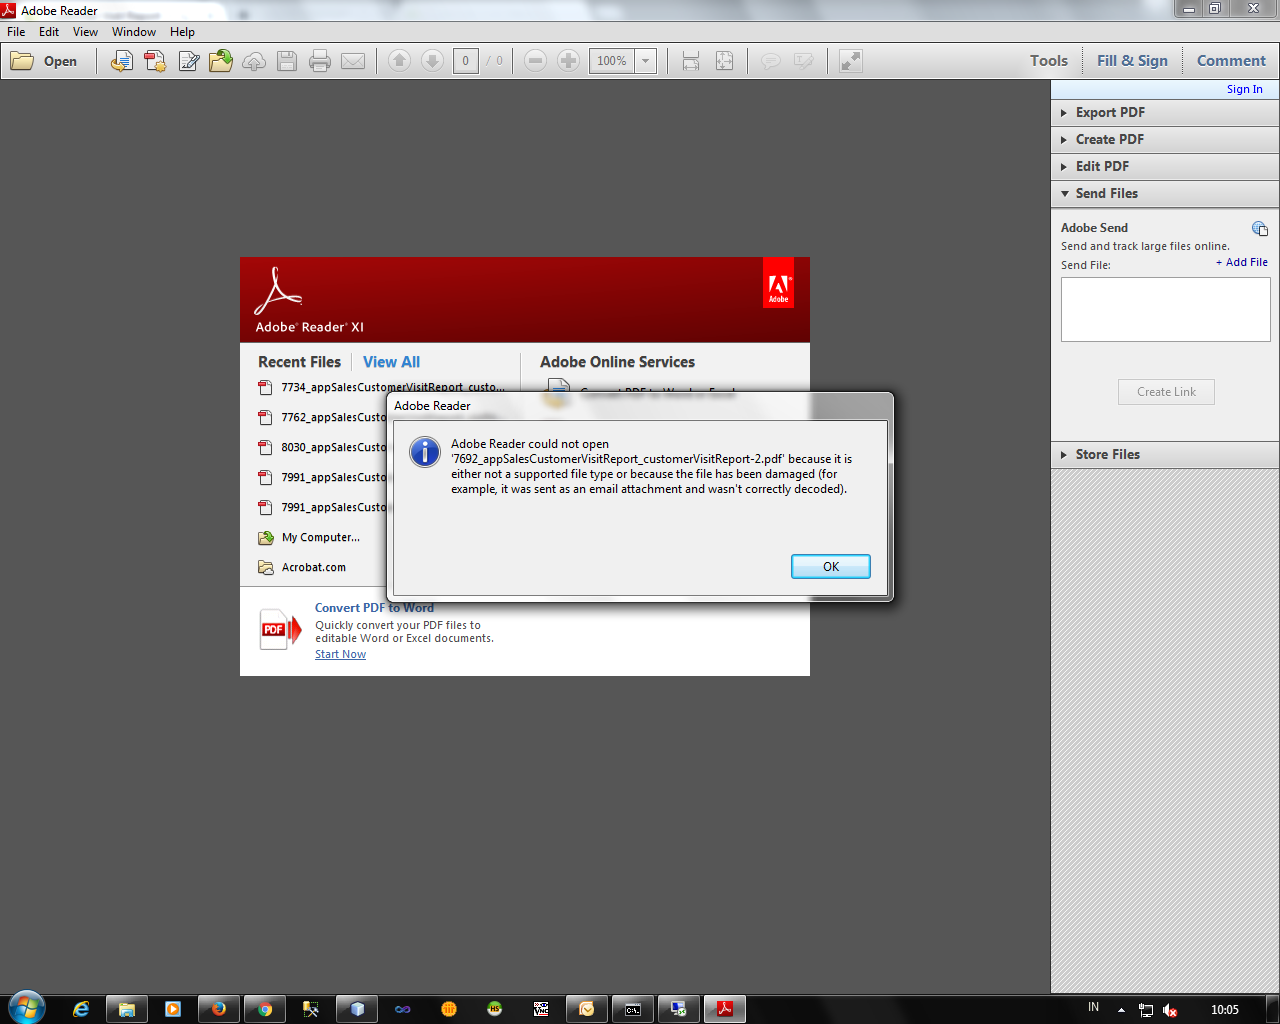Open Google Chrome from the taskbar
Viewport: 1280px width, 1024px height.
(x=265, y=1009)
